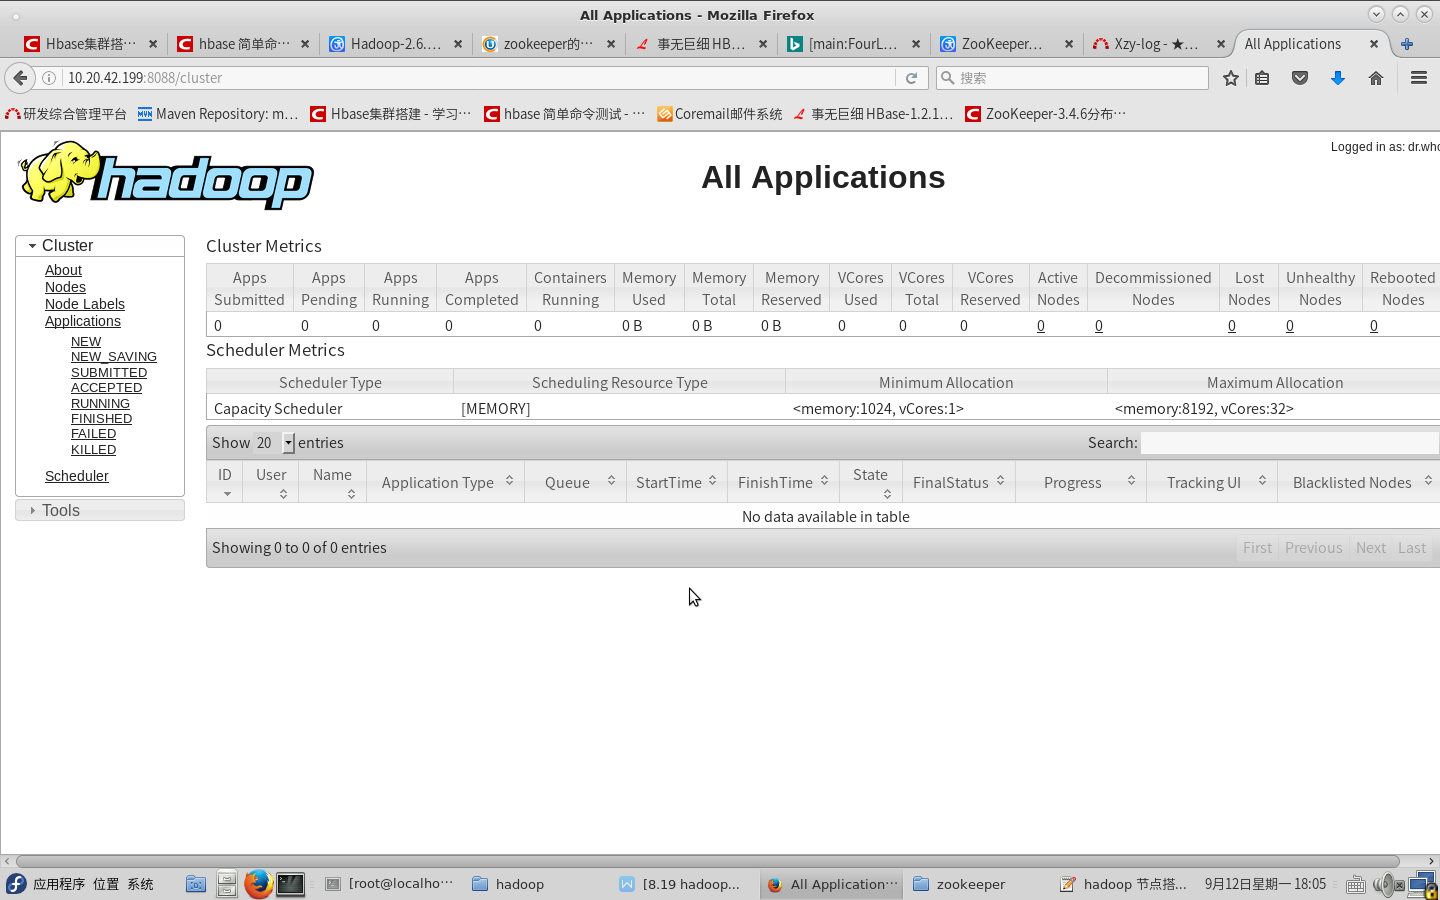This screenshot has width=1440, height=900.
Task: Switch to the Hadoop-2.6 tab
Action: tap(395, 44)
